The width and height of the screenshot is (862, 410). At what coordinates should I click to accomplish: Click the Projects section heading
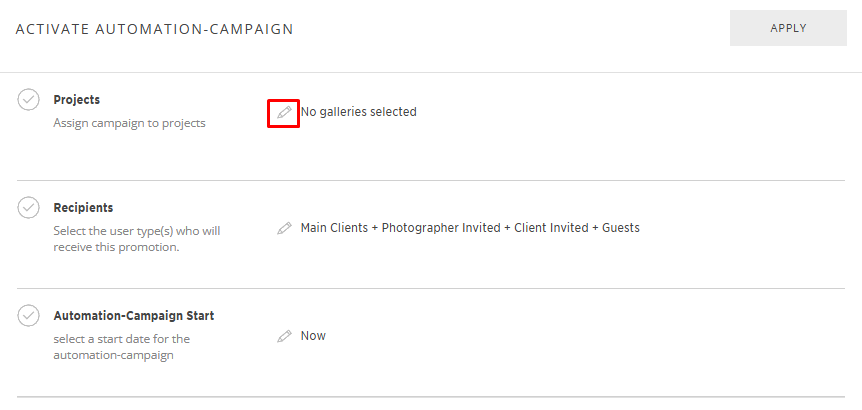pyautogui.click(x=77, y=100)
